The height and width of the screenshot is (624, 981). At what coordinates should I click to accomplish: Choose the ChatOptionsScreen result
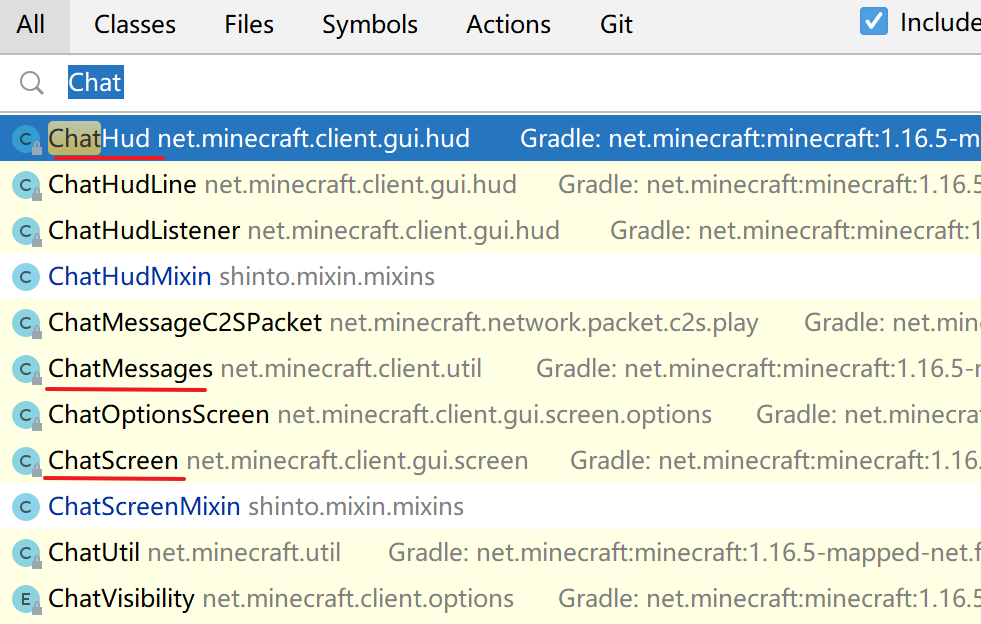click(x=490, y=415)
